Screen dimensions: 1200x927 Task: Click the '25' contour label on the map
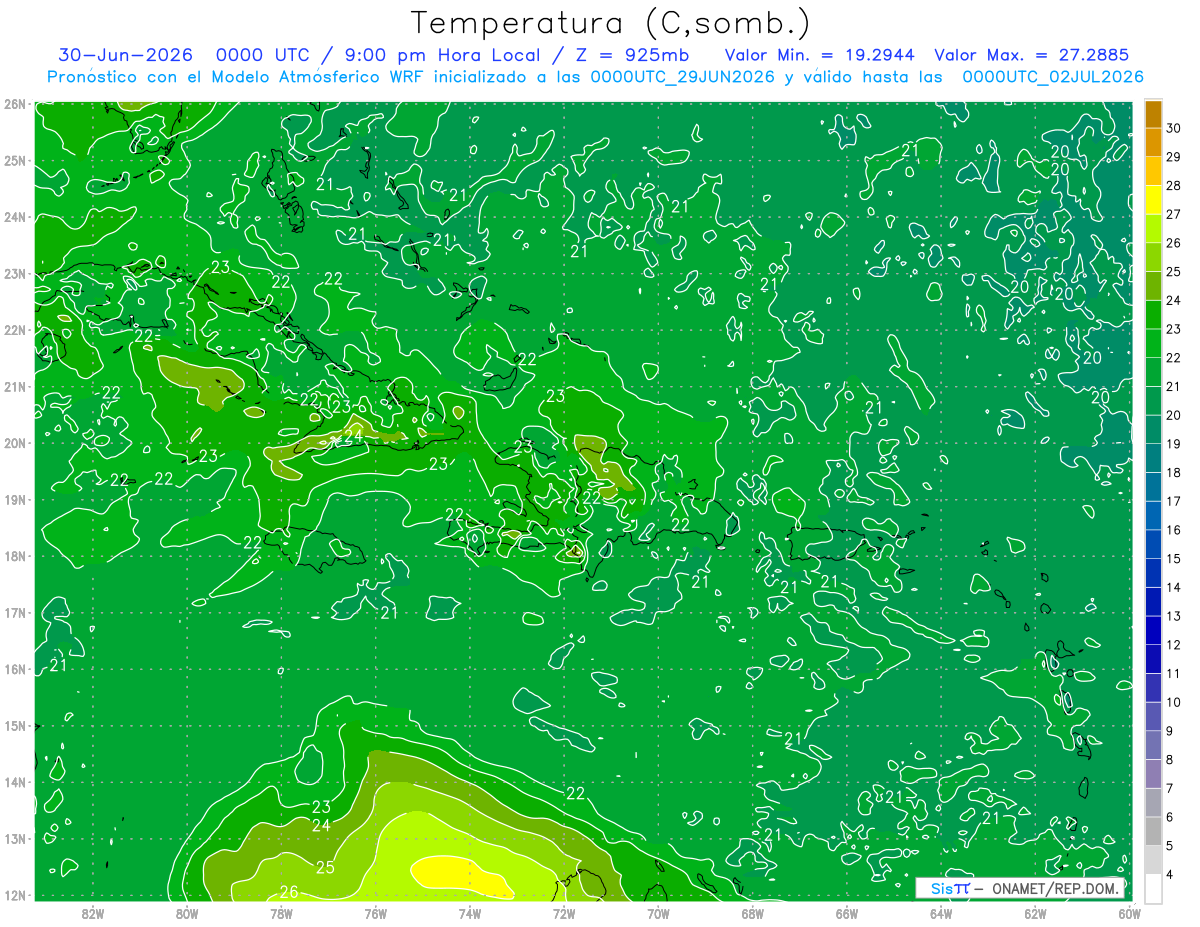coord(325,867)
